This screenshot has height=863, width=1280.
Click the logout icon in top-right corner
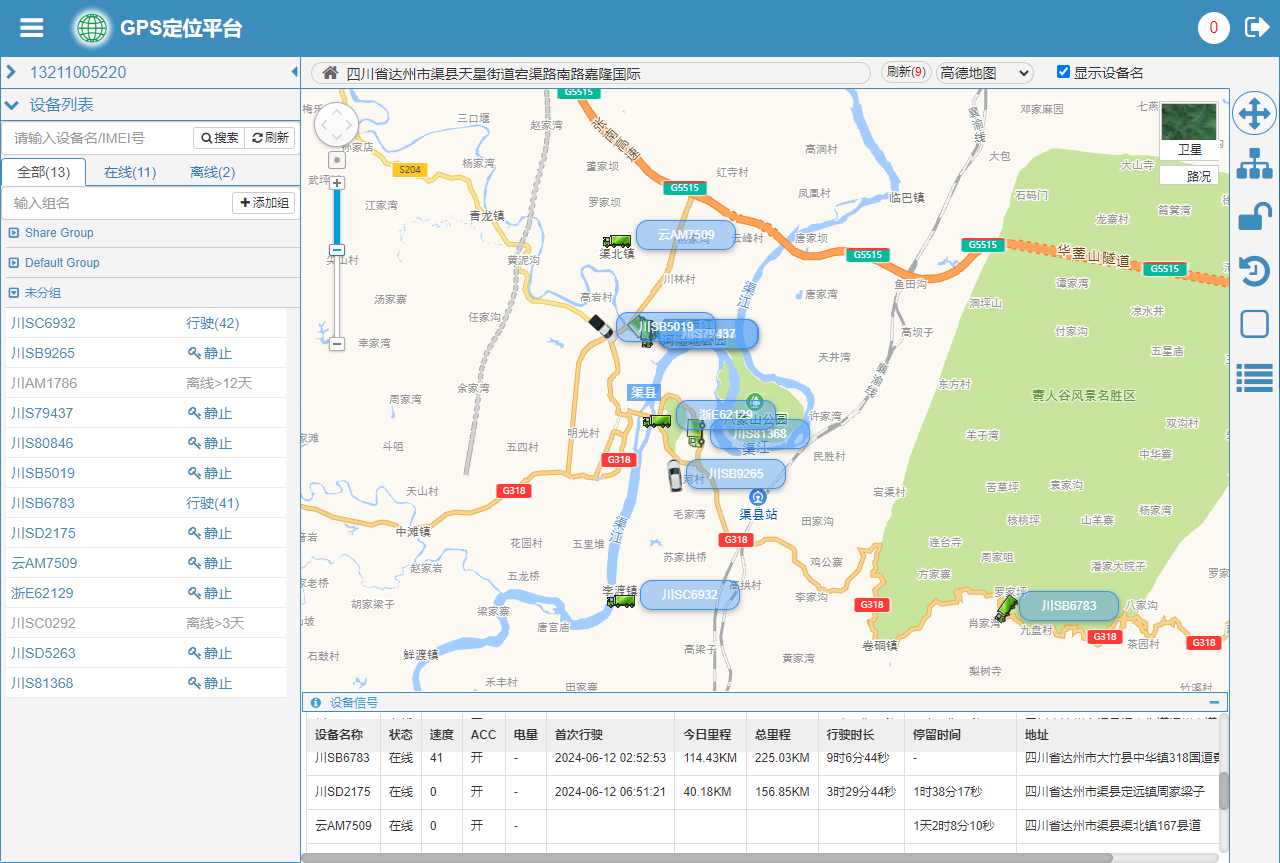[1256, 27]
